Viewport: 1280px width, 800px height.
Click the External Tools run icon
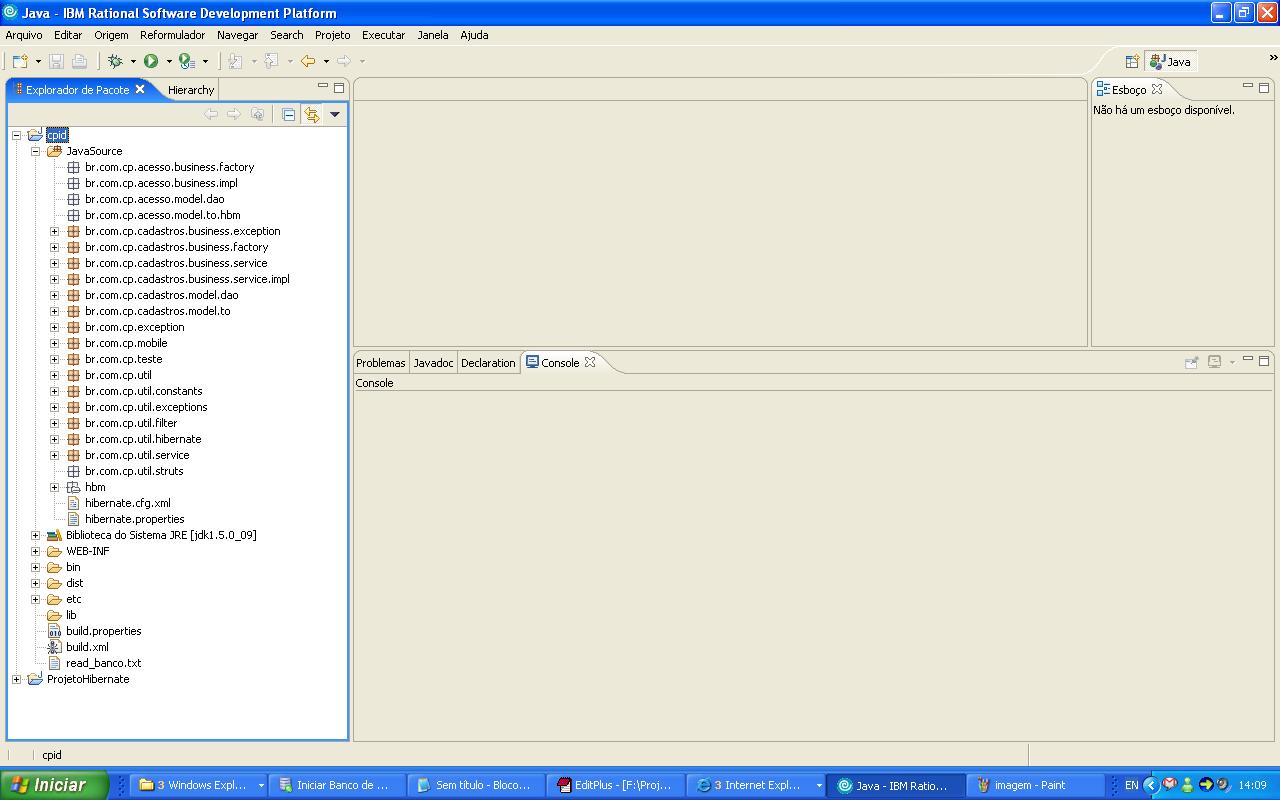tap(186, 61)
